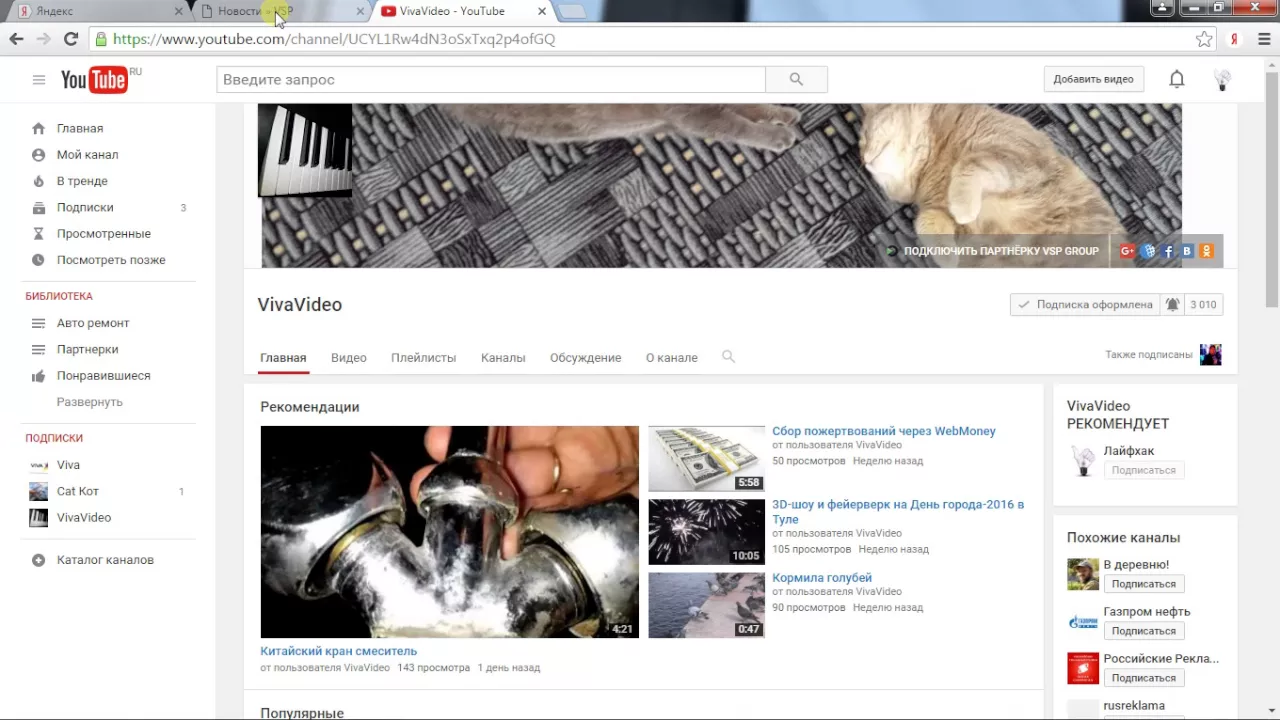The image size is (1280, 720).
Task: Click the Просмотренные hourglass icon
Action: tap(38, 234)
